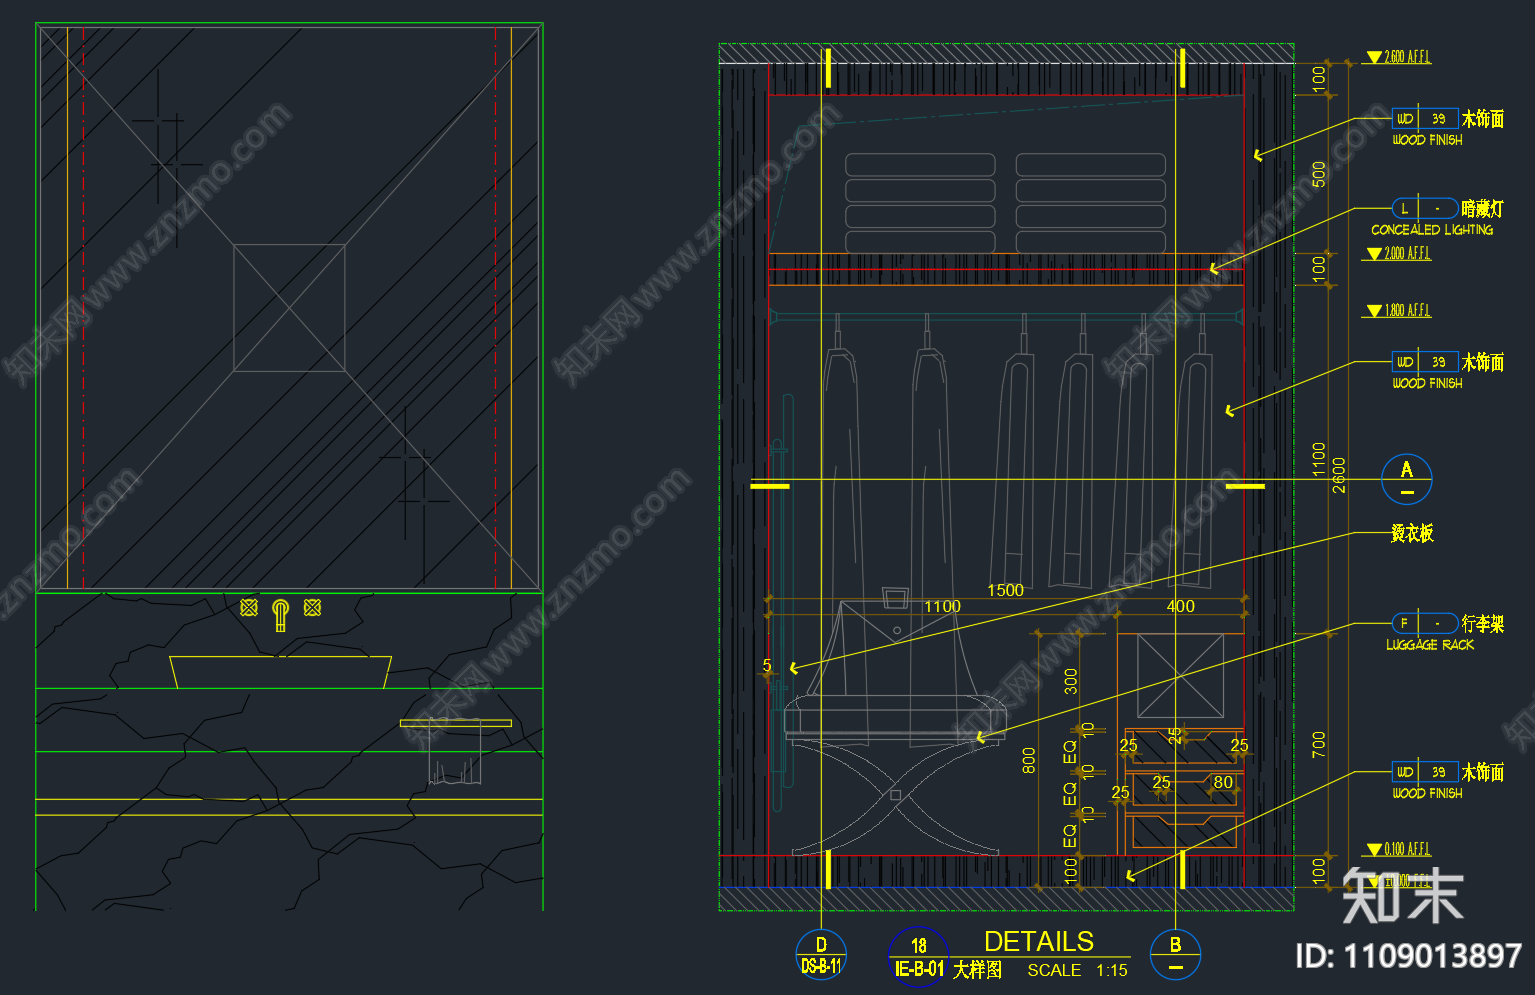Click the horizontal 1100 dimension beside 400
The width and height of the screenshot is (1535, 995).
pyautogui.click(x=942, y=606)
